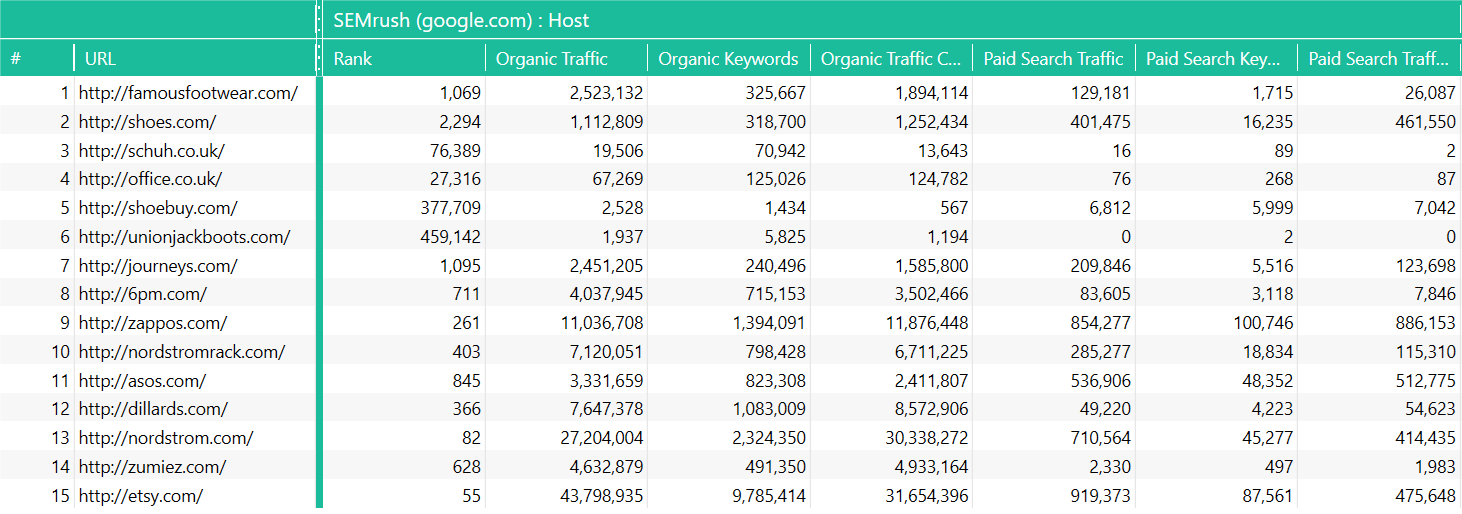Select organic keywords value 70,942
Screen dimensions: 1462x514
778,151
